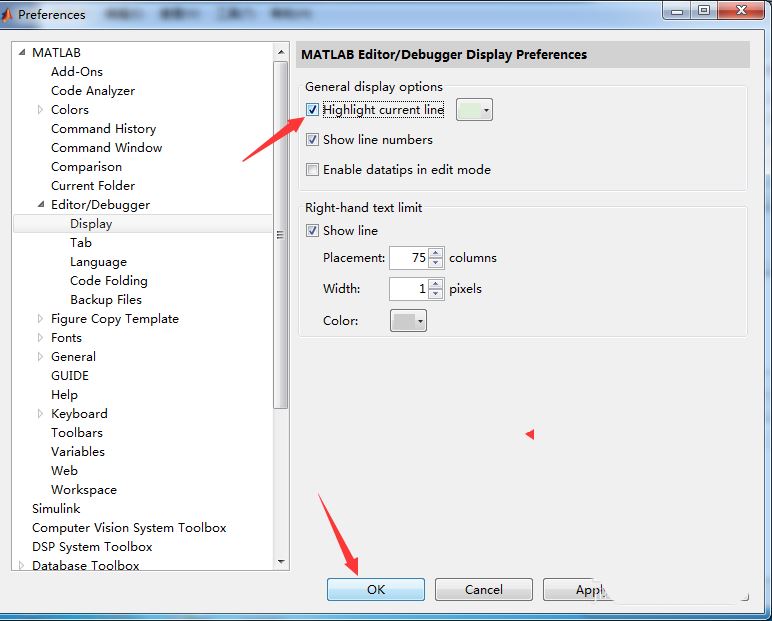This screenshot has width=772, height=621.
Task: Decrease the Placement columns value
Action: click(436, 263)
